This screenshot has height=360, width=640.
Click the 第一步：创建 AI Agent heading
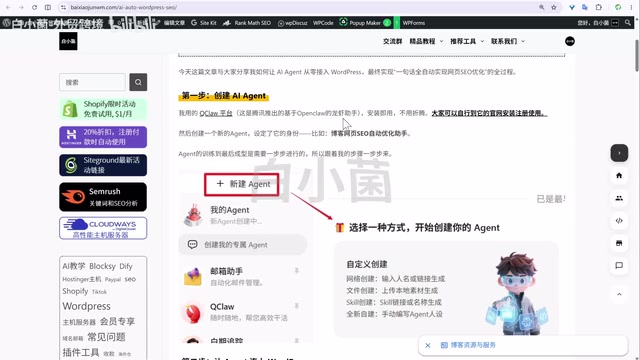(x=224, y=96)
